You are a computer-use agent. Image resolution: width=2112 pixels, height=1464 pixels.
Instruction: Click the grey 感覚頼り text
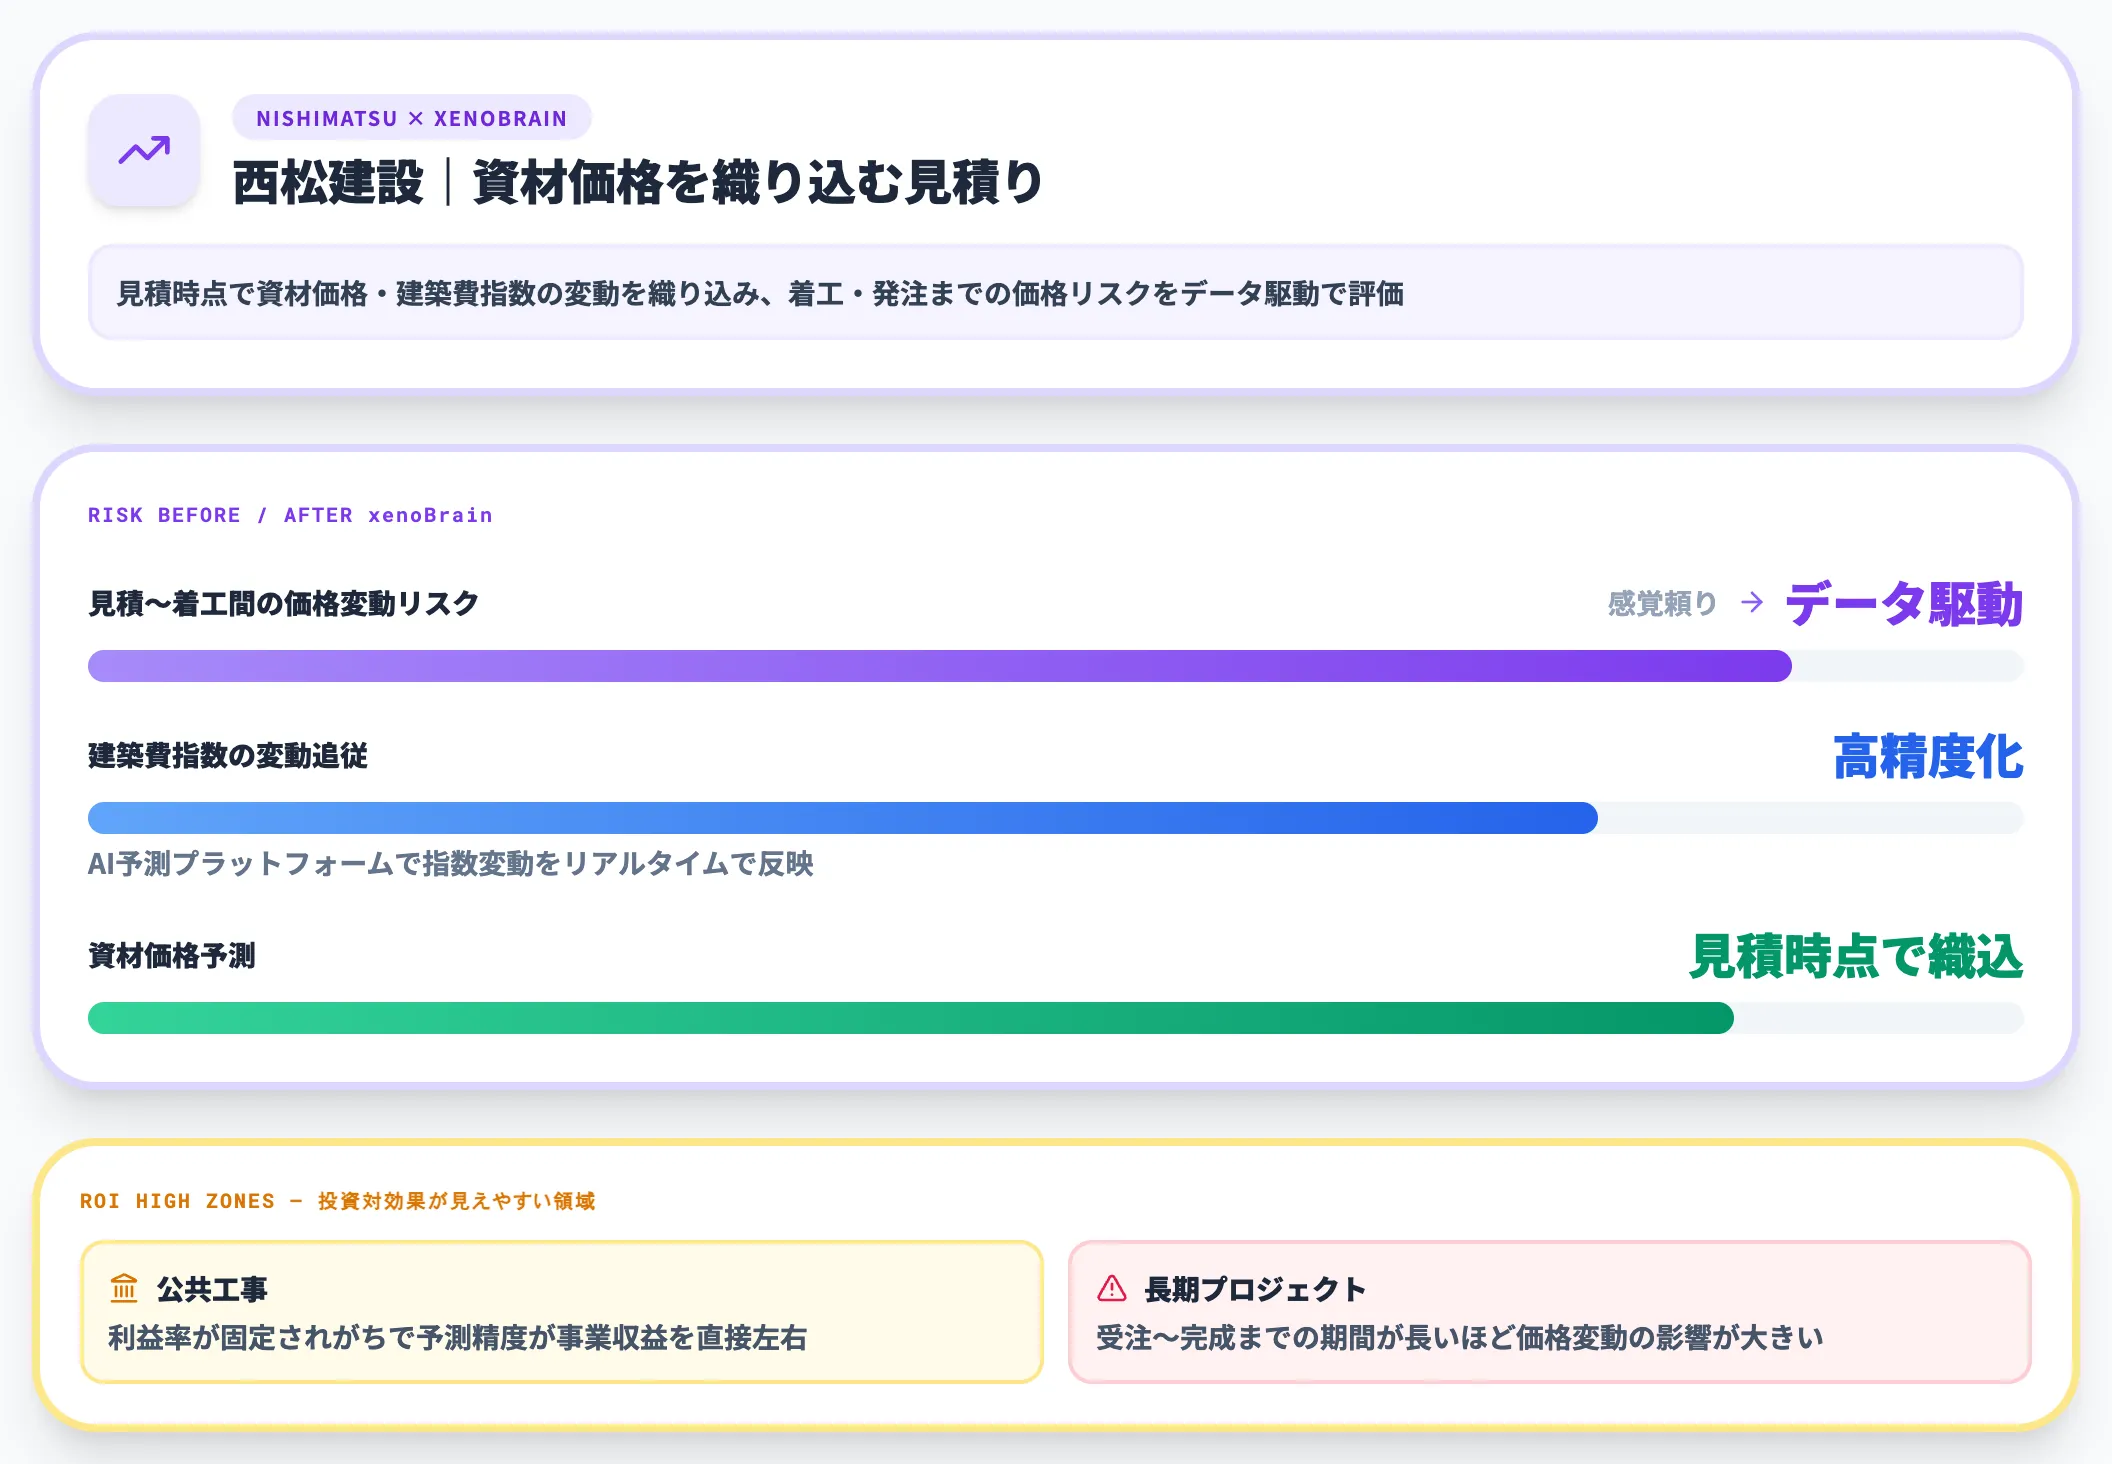[x=1663, y=603]
